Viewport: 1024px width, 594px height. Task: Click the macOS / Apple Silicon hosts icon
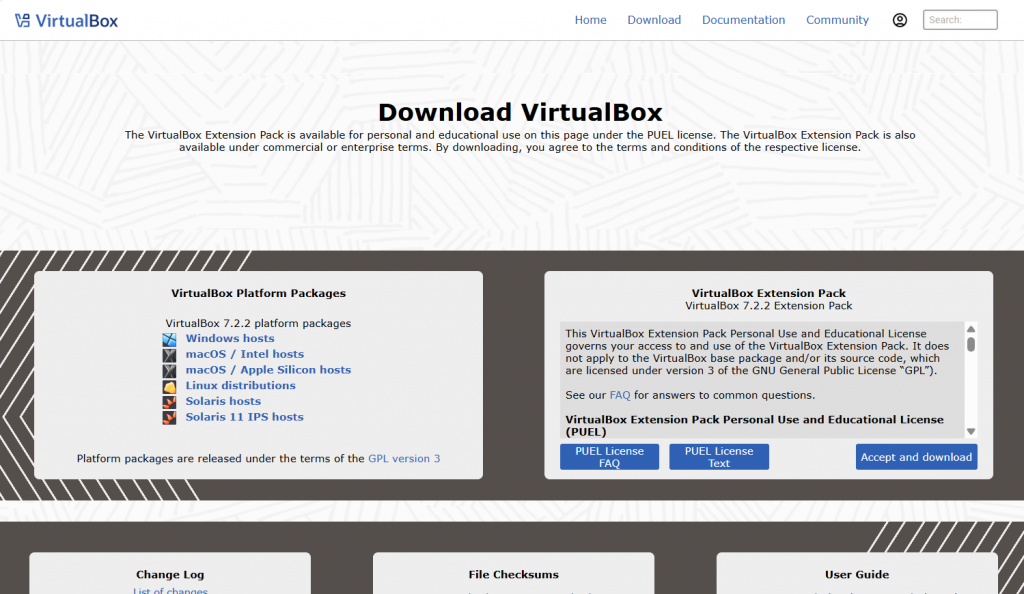point(169,371)
